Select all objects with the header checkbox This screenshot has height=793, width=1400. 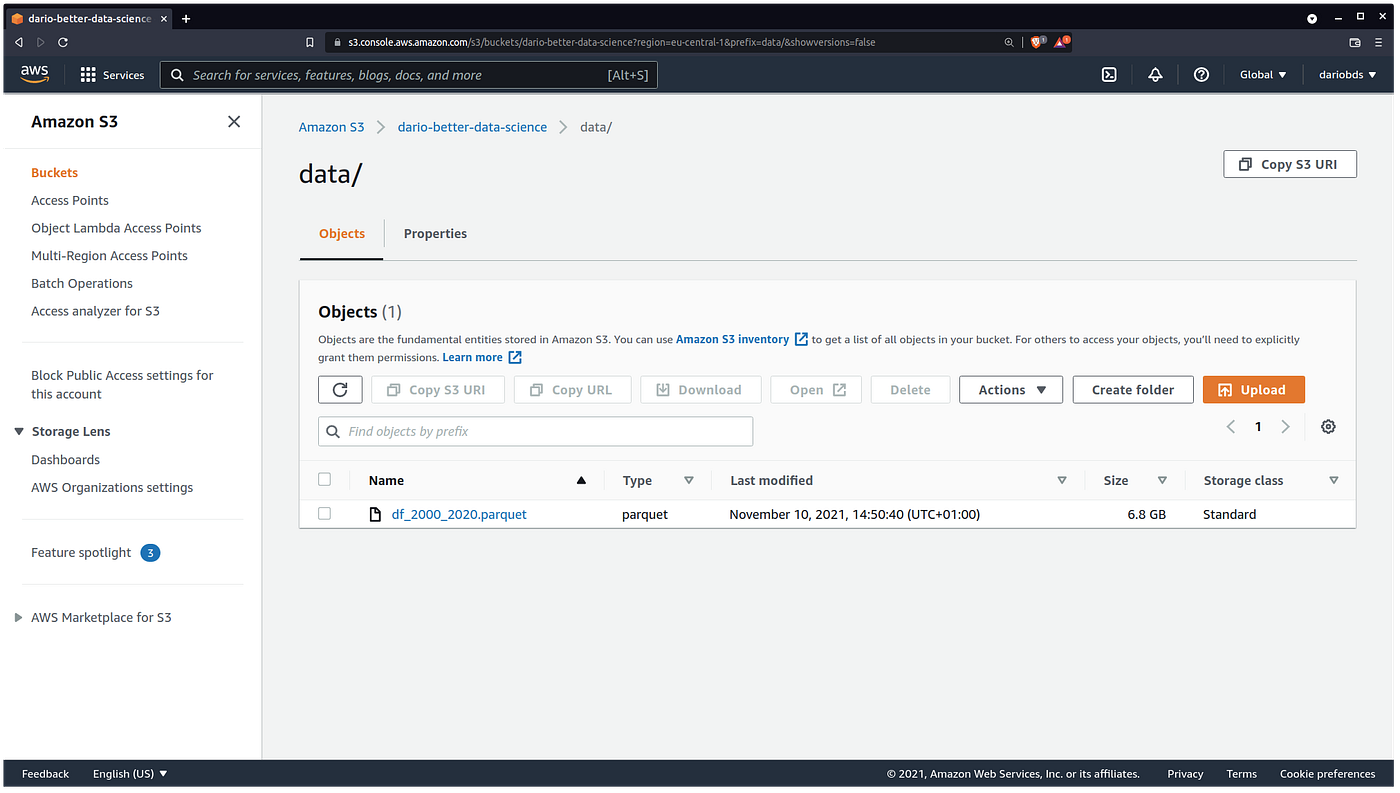pyautogui.click(x=324, y=479)
